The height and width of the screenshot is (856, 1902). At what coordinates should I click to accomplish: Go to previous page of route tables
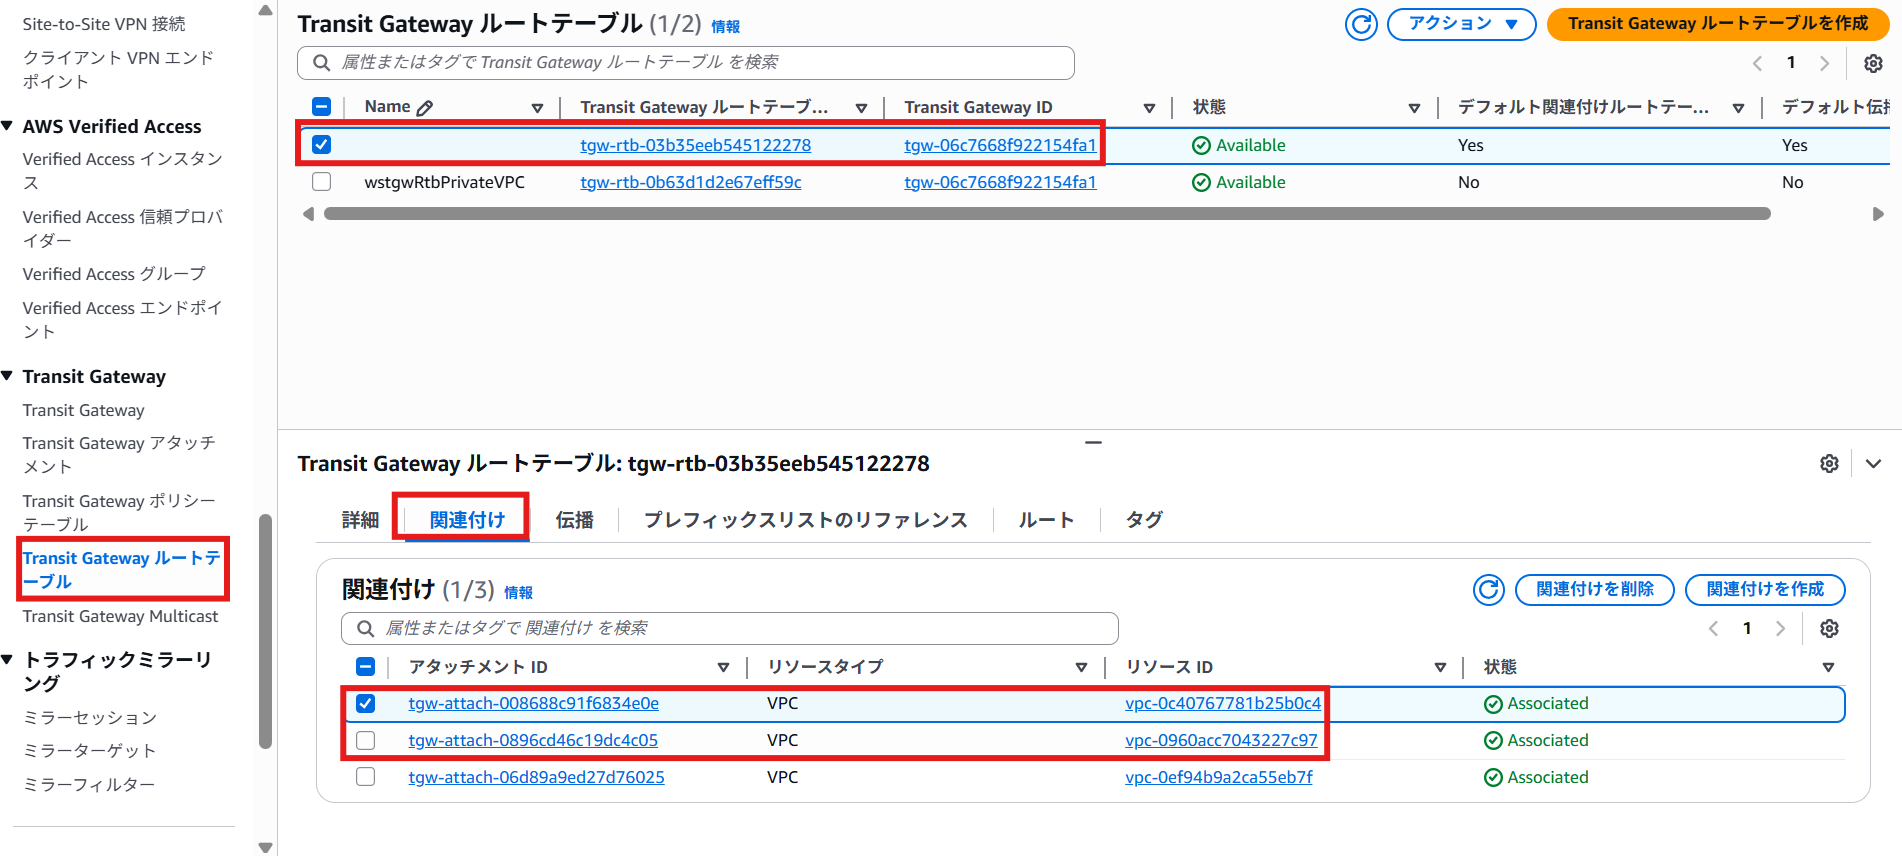tap(1757, 63)
